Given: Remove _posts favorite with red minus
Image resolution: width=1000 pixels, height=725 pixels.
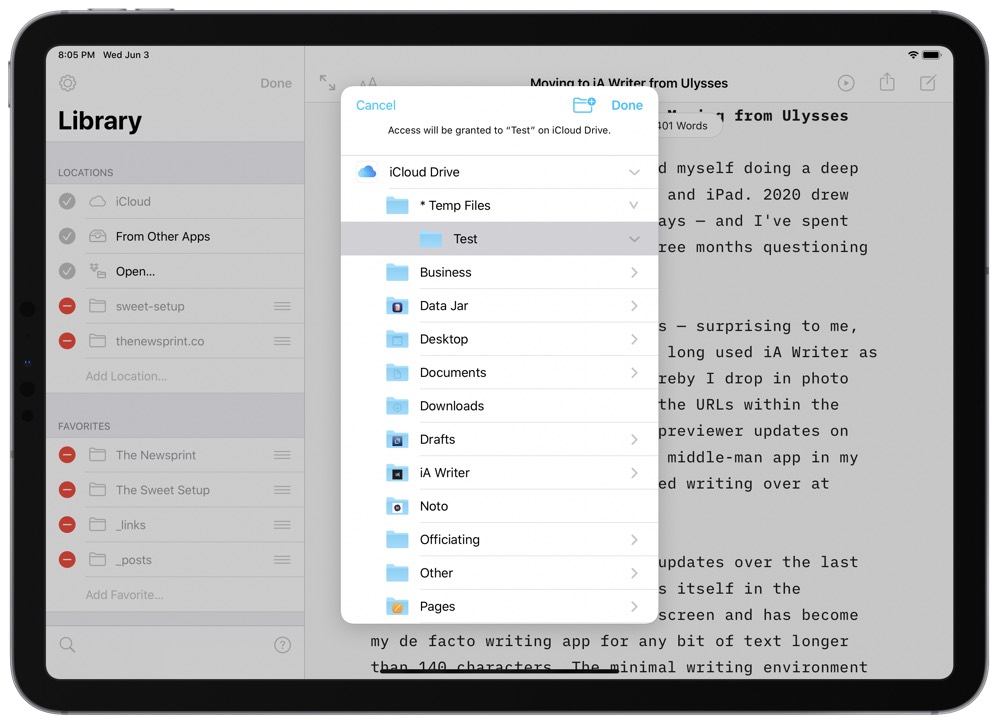Looking at the screenshot, I should 67,560.
